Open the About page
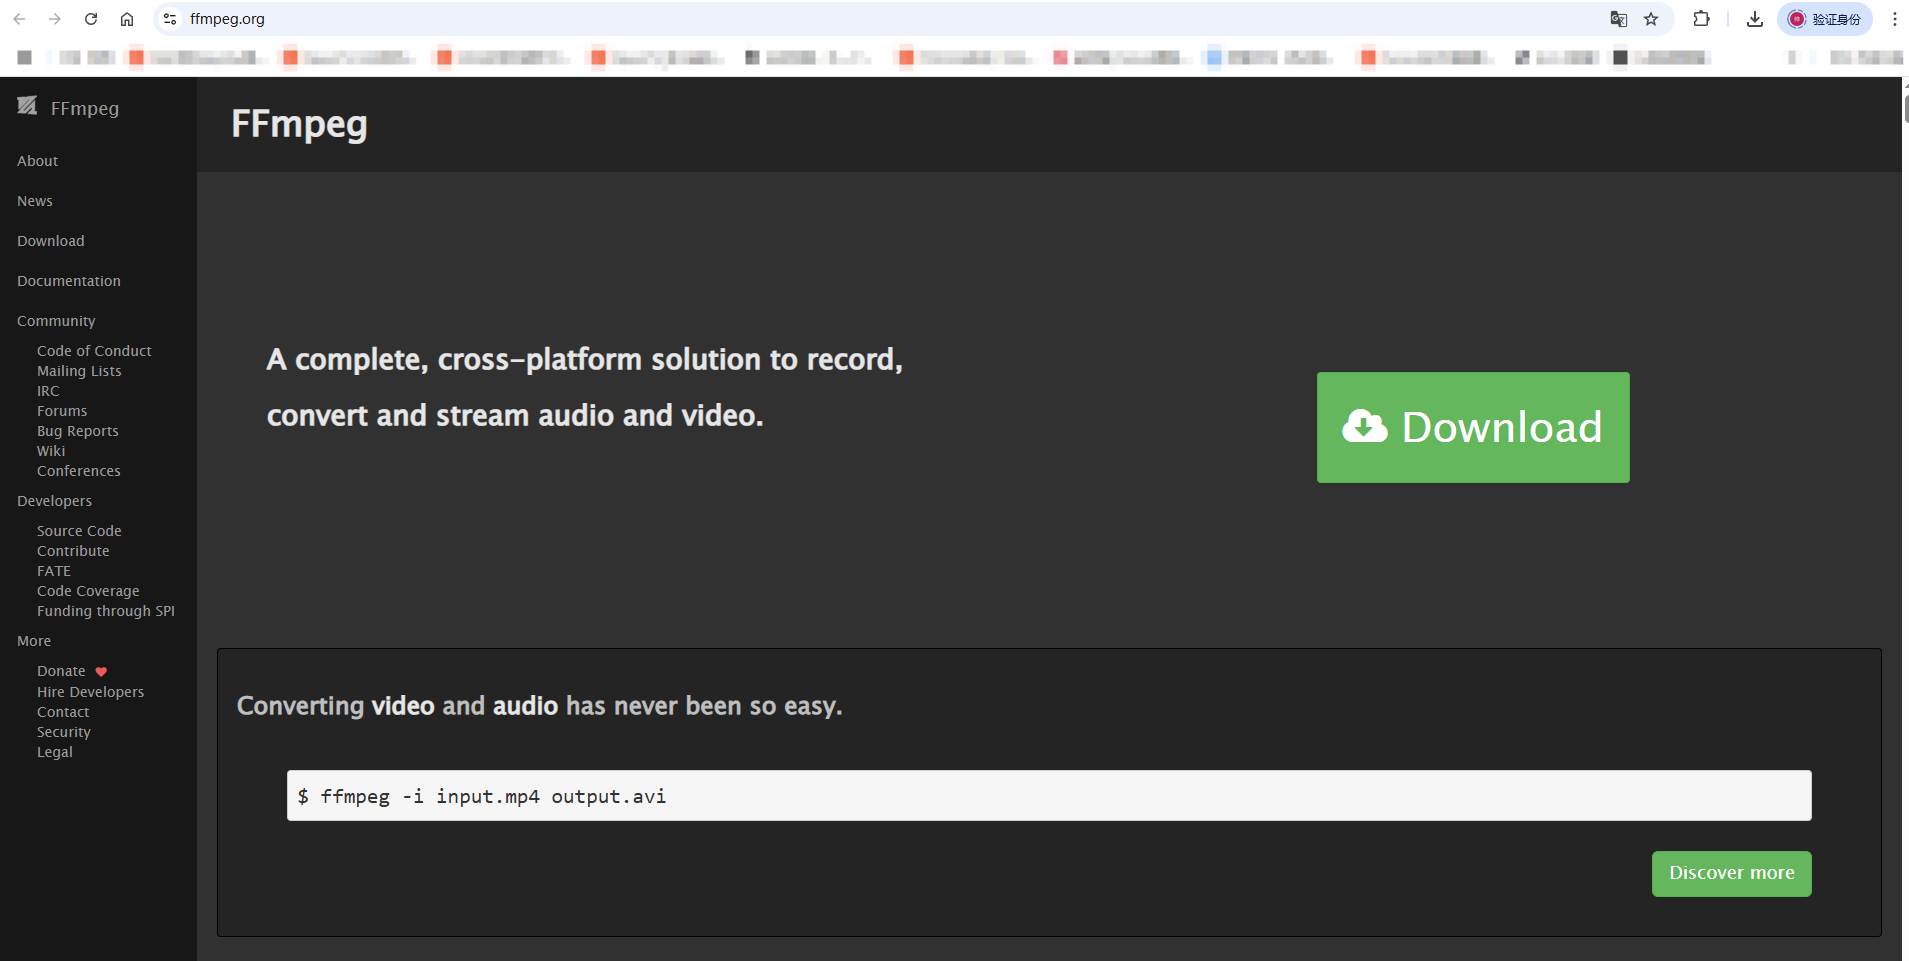Viewport: 1909px width, 961px height. coord(37,161)
